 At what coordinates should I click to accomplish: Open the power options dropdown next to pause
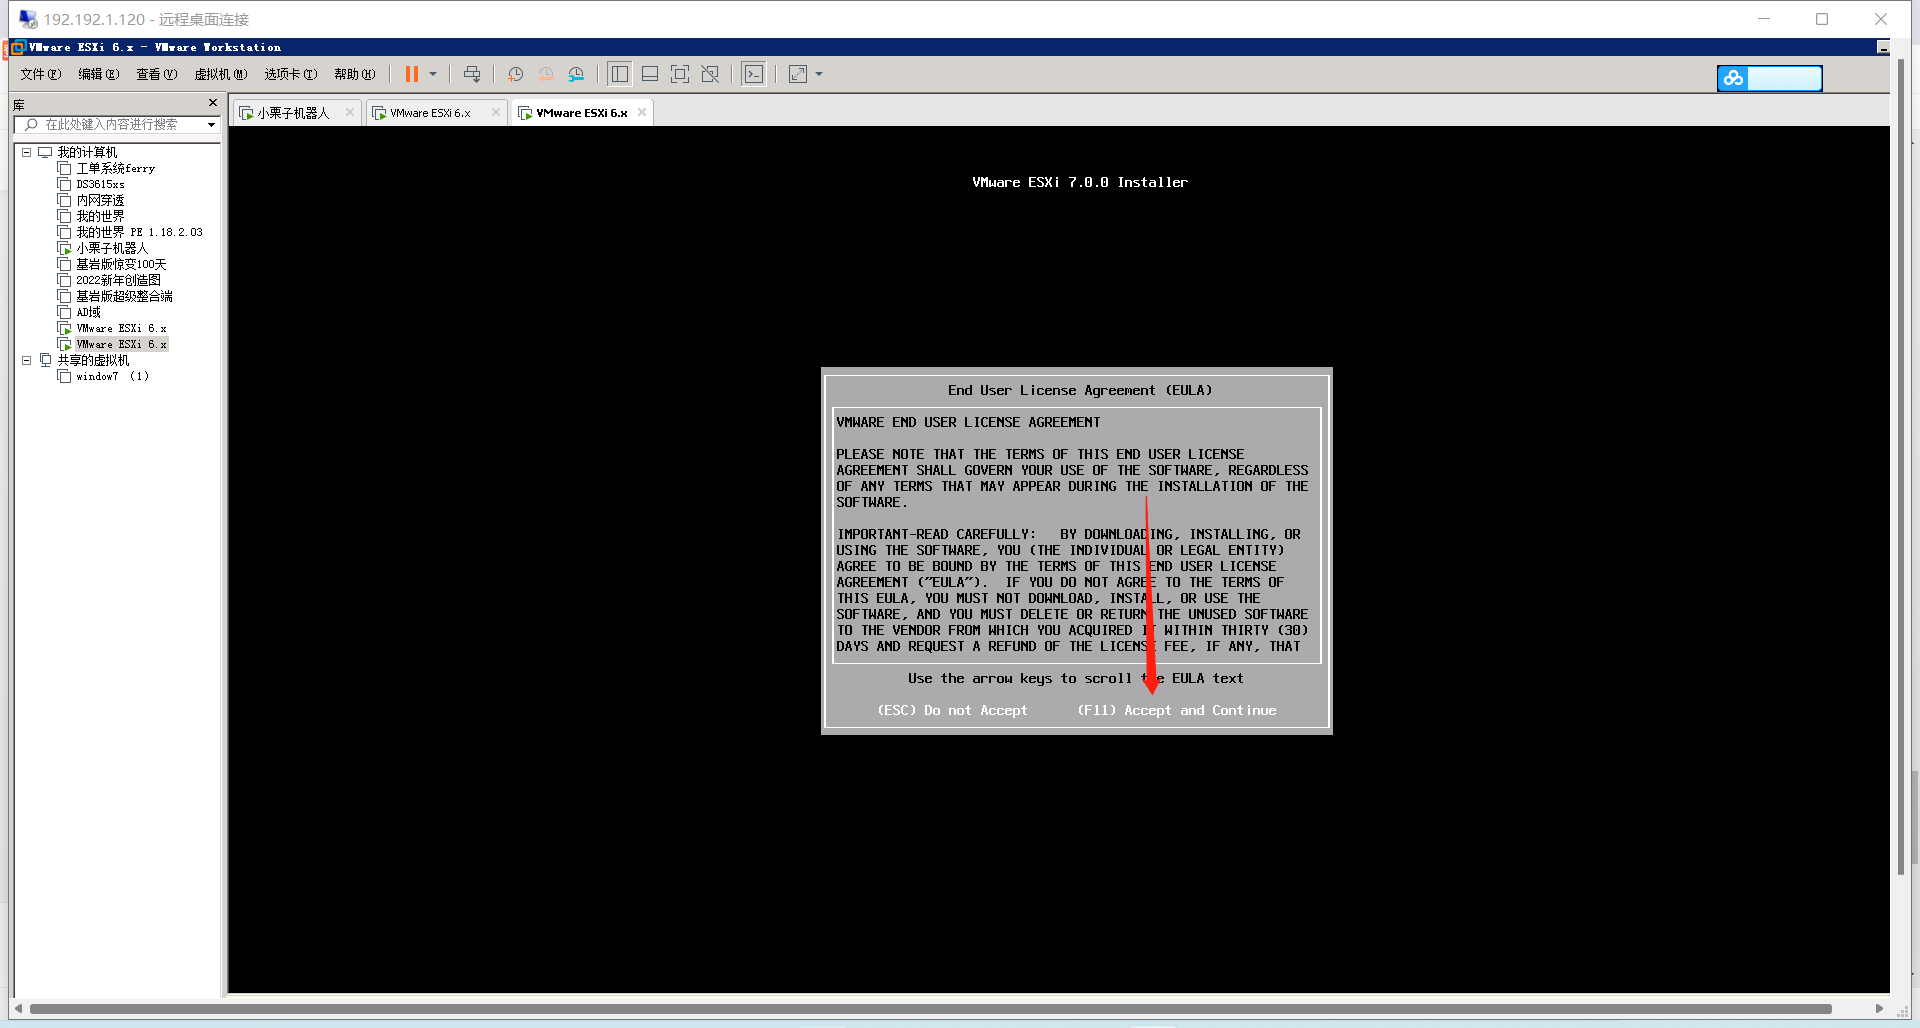[x=433, y=74]
